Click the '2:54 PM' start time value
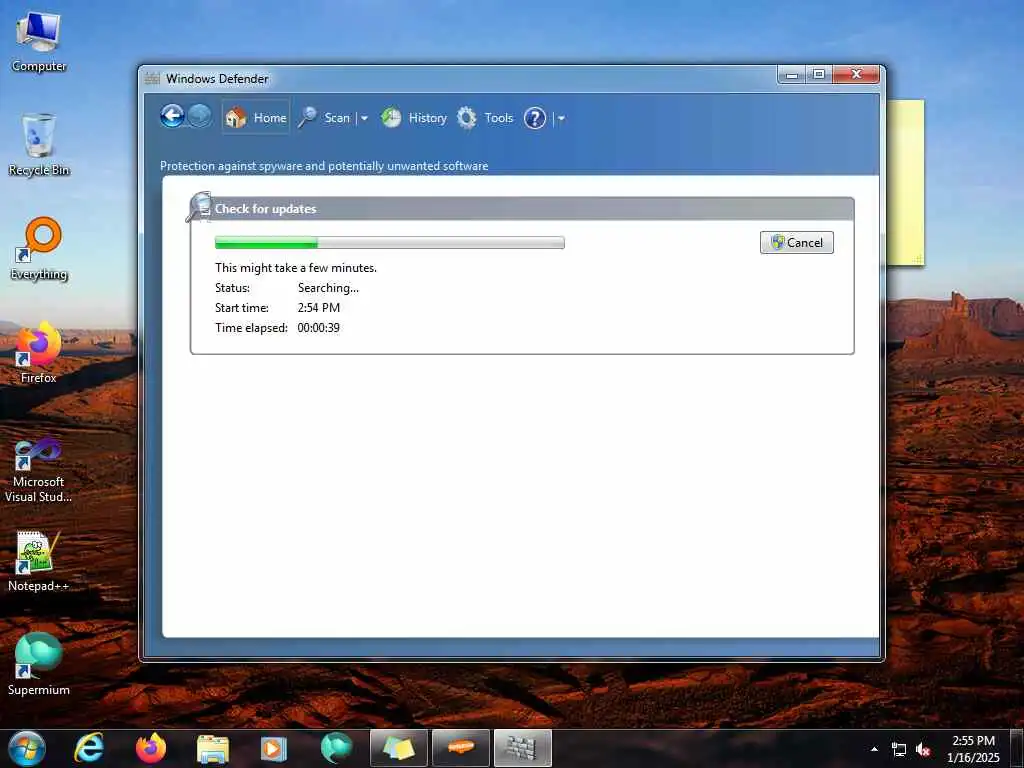1024x768 pixels. [x=319, y=308]
